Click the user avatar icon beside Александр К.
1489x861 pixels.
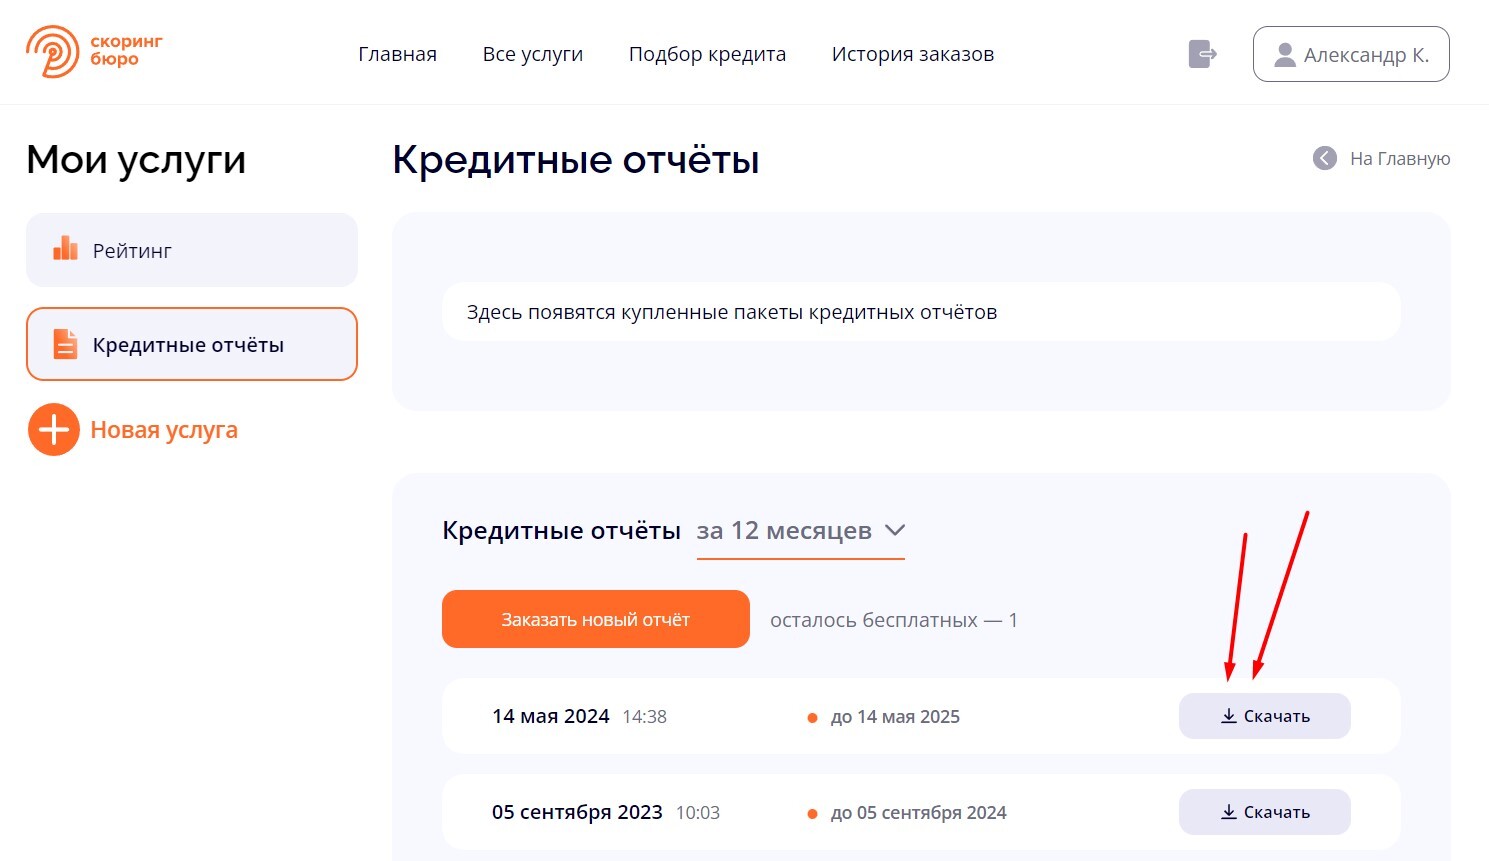coord(1285,55)
